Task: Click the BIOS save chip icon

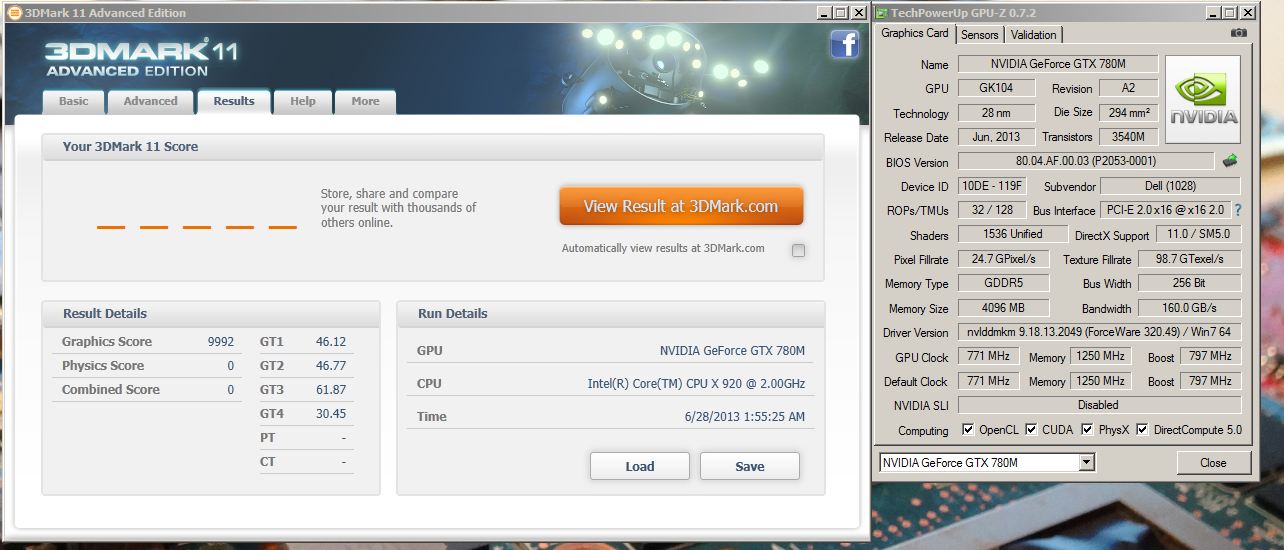Action: (x=1230, y=160)
